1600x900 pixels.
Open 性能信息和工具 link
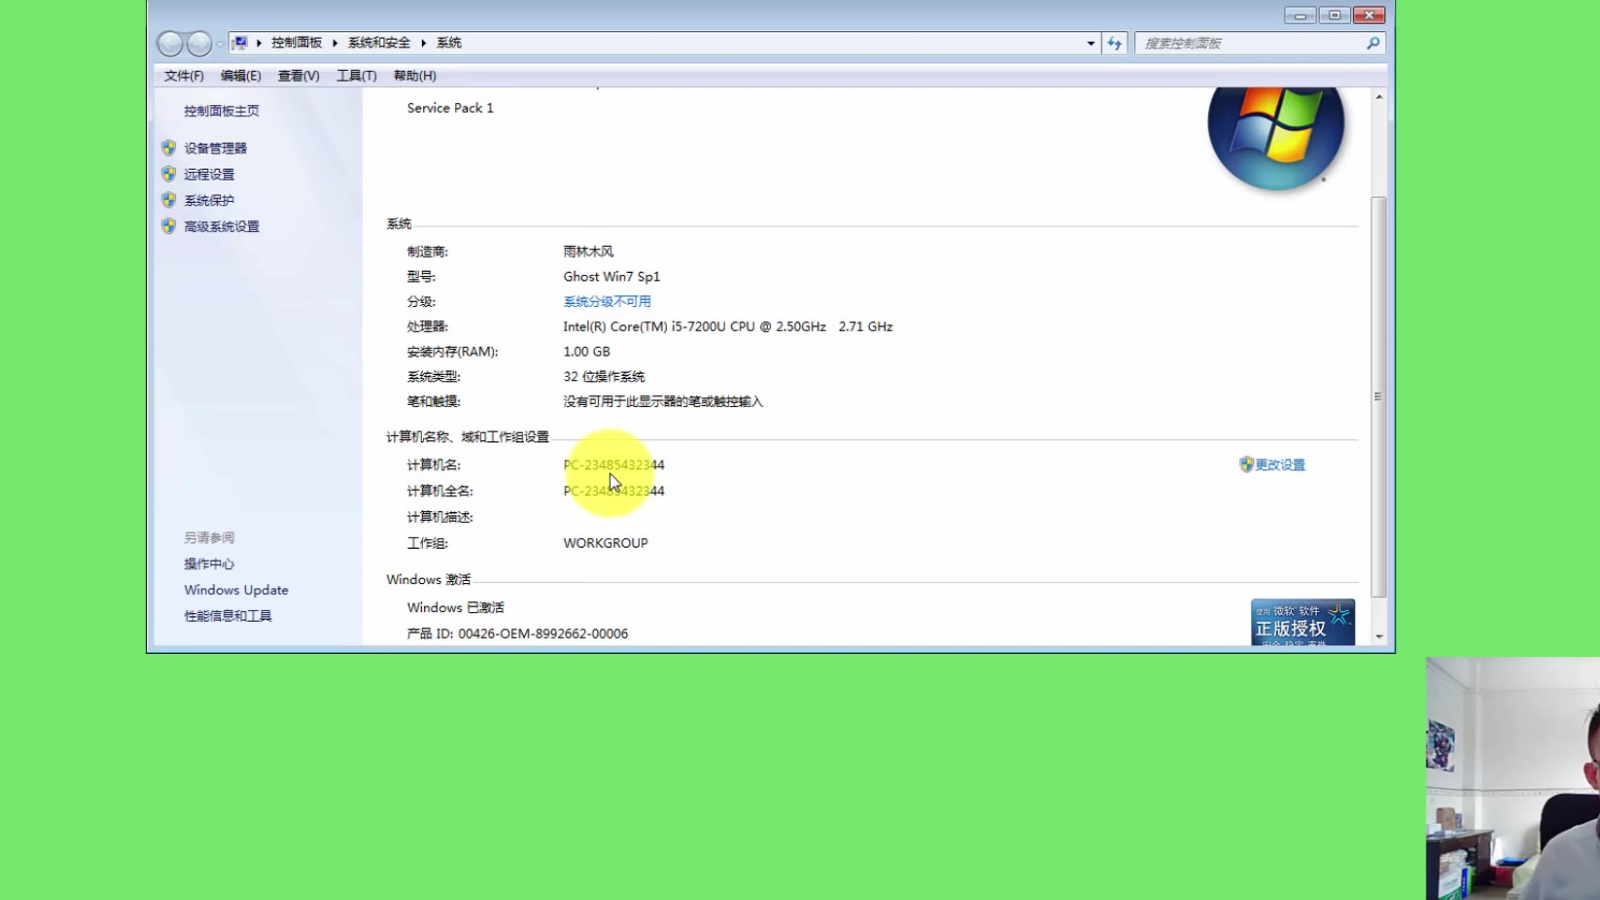click(228, 616)
